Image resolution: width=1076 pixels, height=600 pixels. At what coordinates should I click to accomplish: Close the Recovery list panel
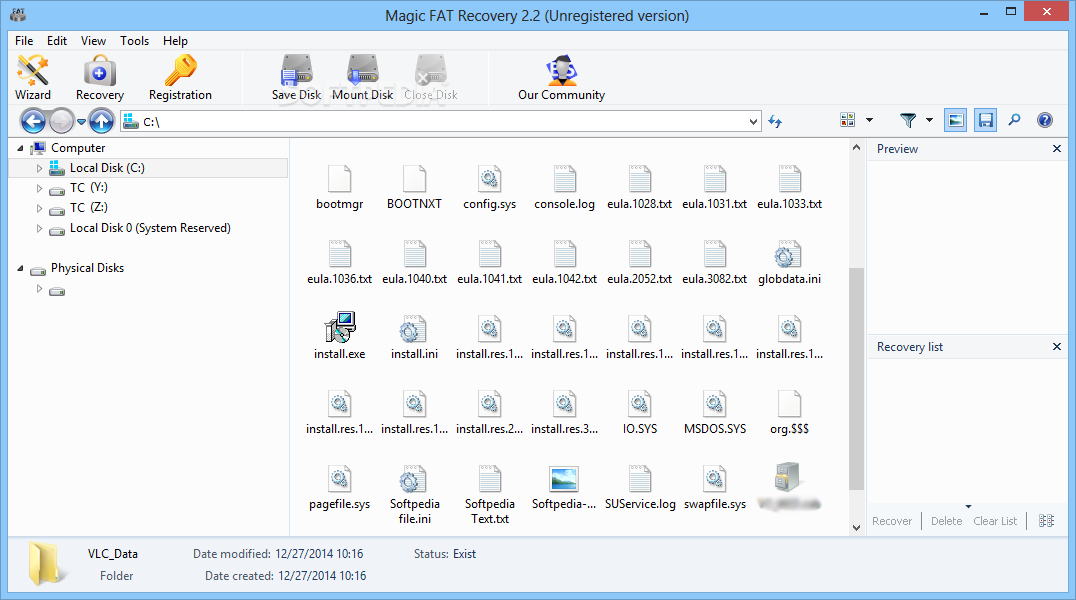click(x=1057, y=347)
